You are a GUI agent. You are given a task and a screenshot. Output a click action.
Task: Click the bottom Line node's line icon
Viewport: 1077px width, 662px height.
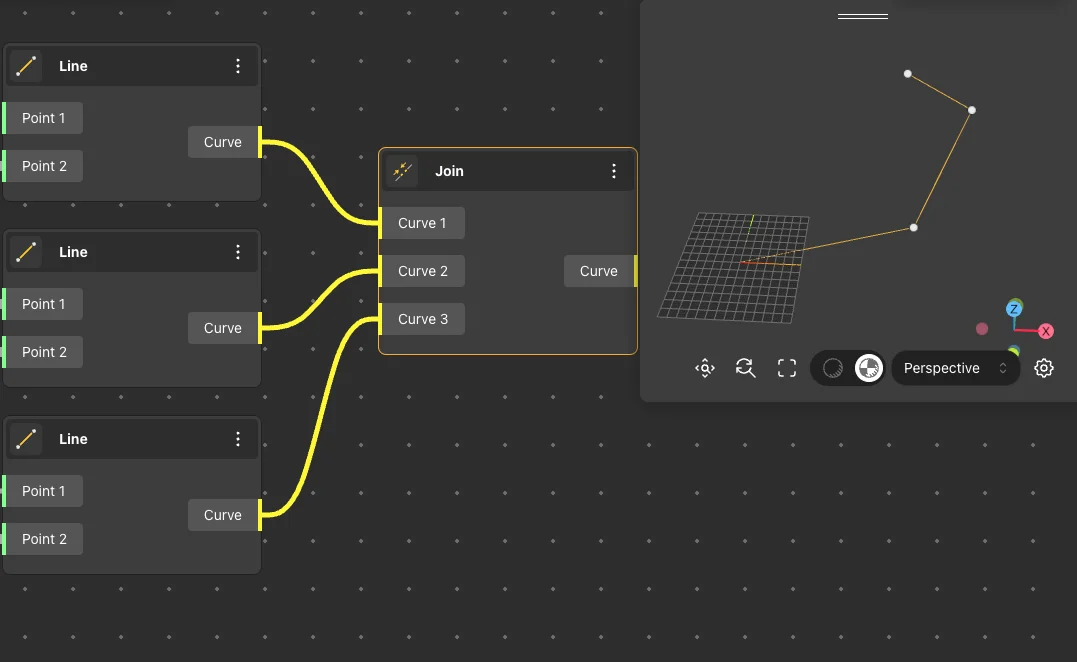[x=26, y=439]
